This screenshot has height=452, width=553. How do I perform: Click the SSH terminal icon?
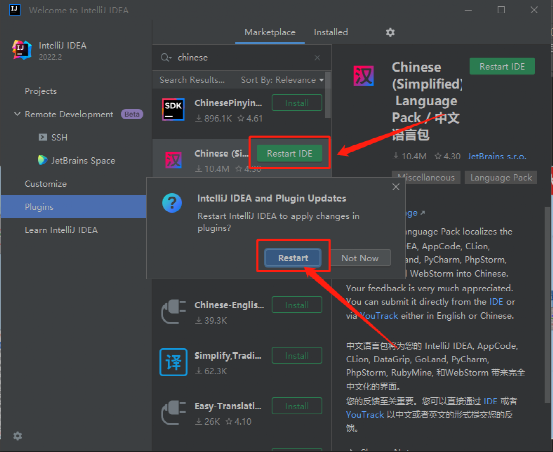point(43,137)
